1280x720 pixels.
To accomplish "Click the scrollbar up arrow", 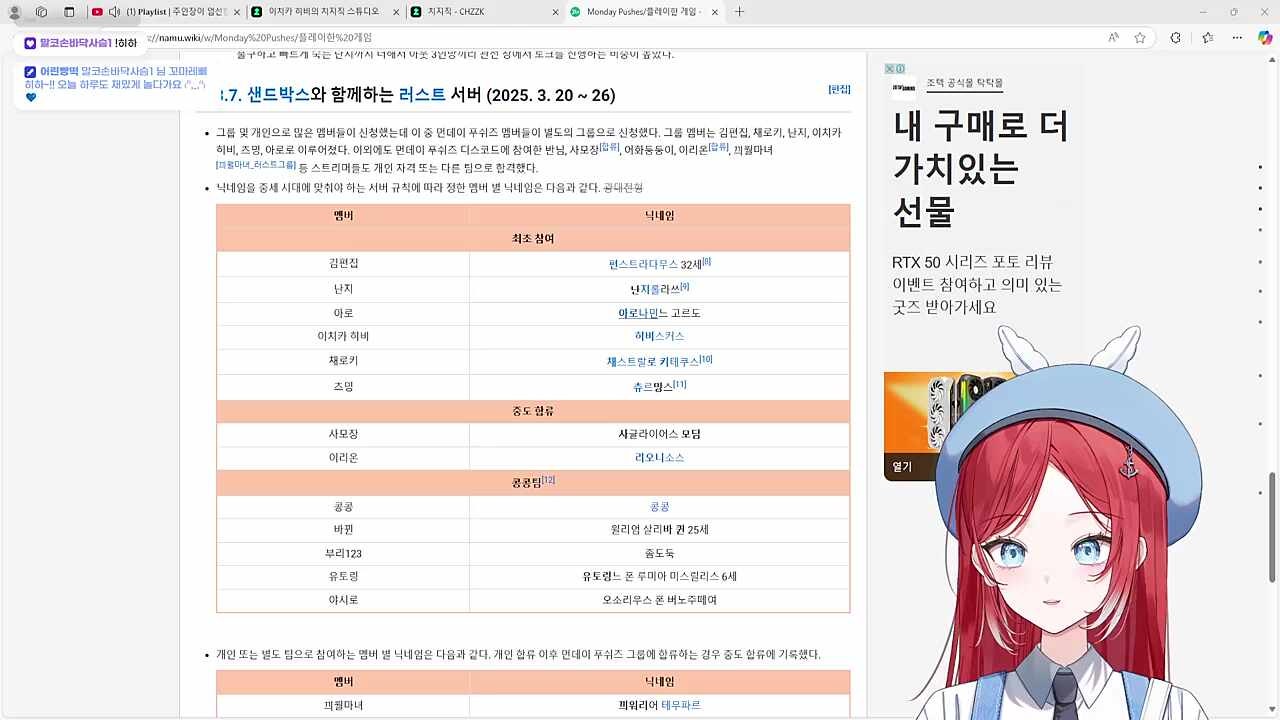I will coord(1273,60).
